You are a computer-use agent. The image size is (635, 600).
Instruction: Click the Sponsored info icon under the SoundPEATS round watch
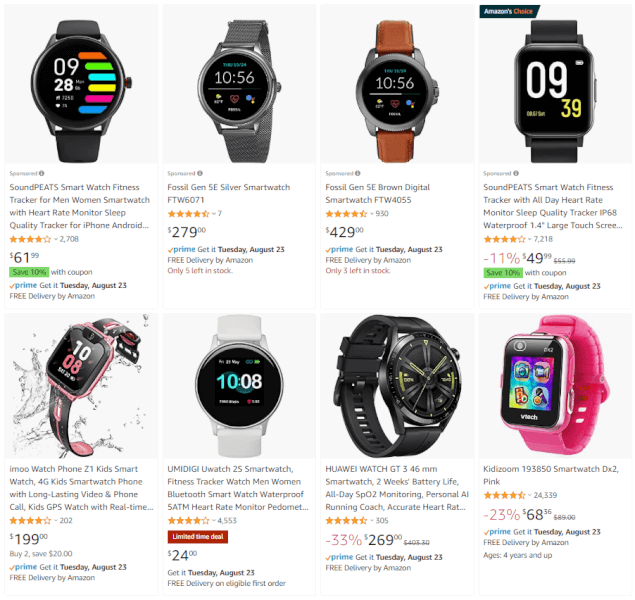[x=42, y=173]
